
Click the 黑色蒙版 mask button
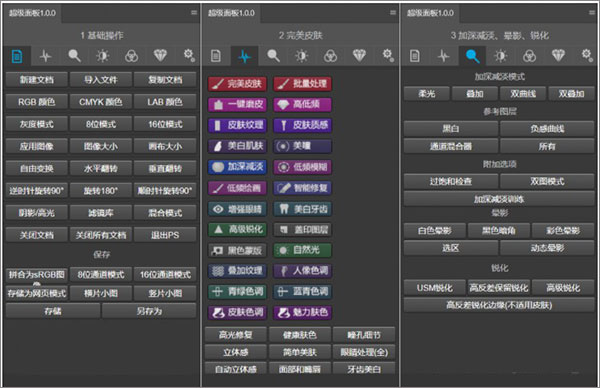click(237, 251)
